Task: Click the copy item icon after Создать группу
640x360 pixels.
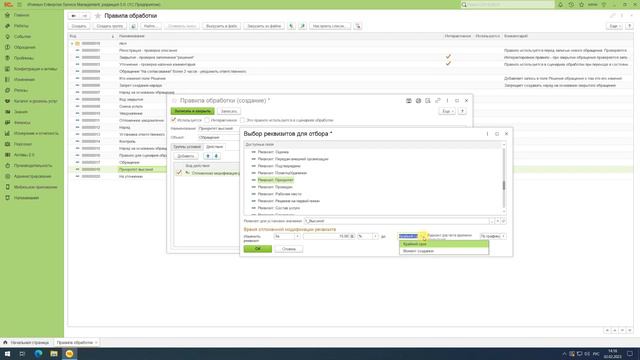Action: (x=133, y=26)
